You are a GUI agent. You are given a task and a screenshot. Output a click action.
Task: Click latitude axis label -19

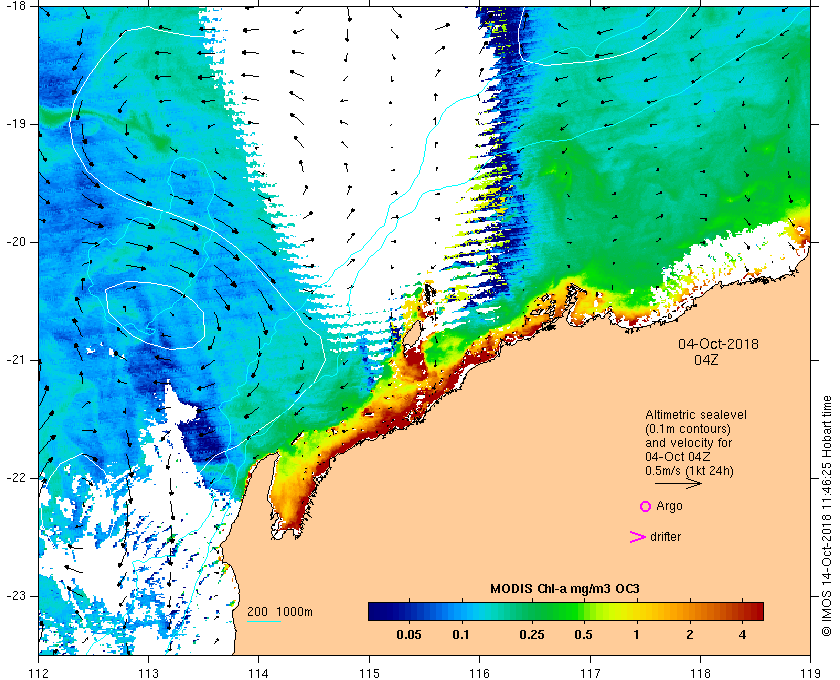point(16,124)
